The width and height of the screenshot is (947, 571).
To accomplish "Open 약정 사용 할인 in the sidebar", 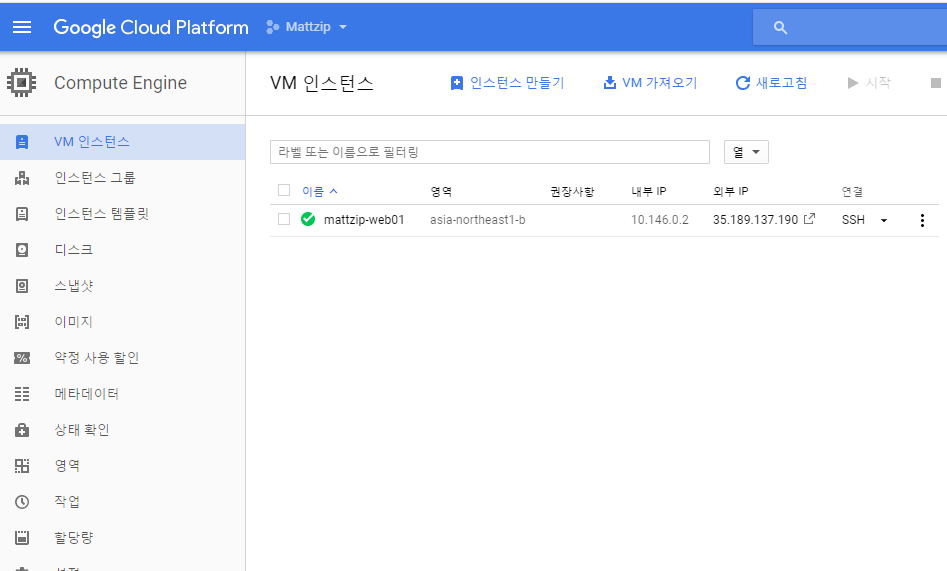I will tap(123, 358).
